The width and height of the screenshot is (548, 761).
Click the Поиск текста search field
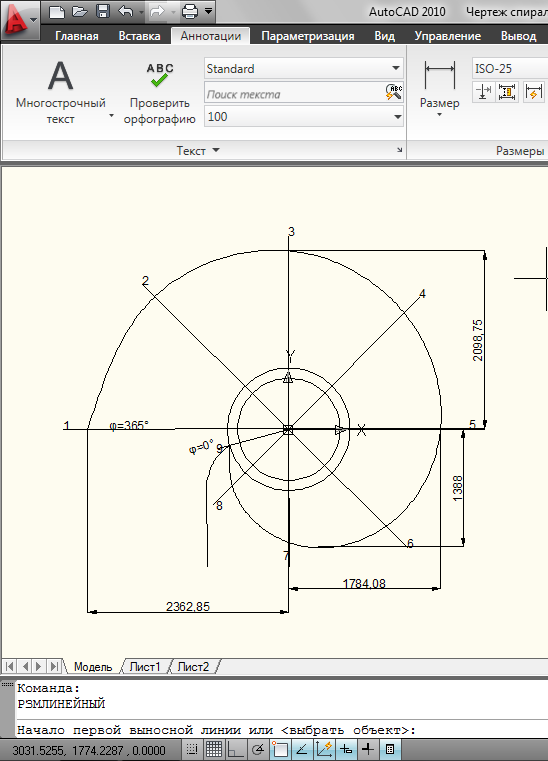(293, 94)
